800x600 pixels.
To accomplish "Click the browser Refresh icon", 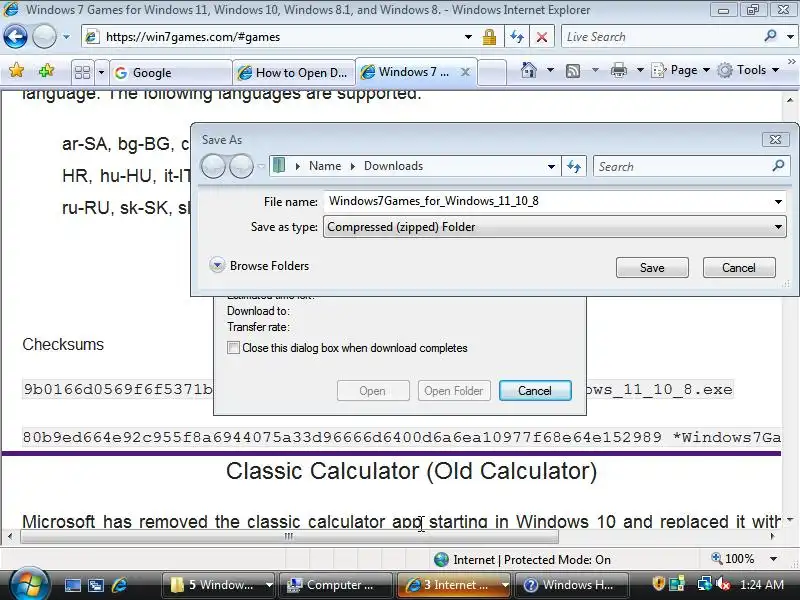I will (517, 37).
